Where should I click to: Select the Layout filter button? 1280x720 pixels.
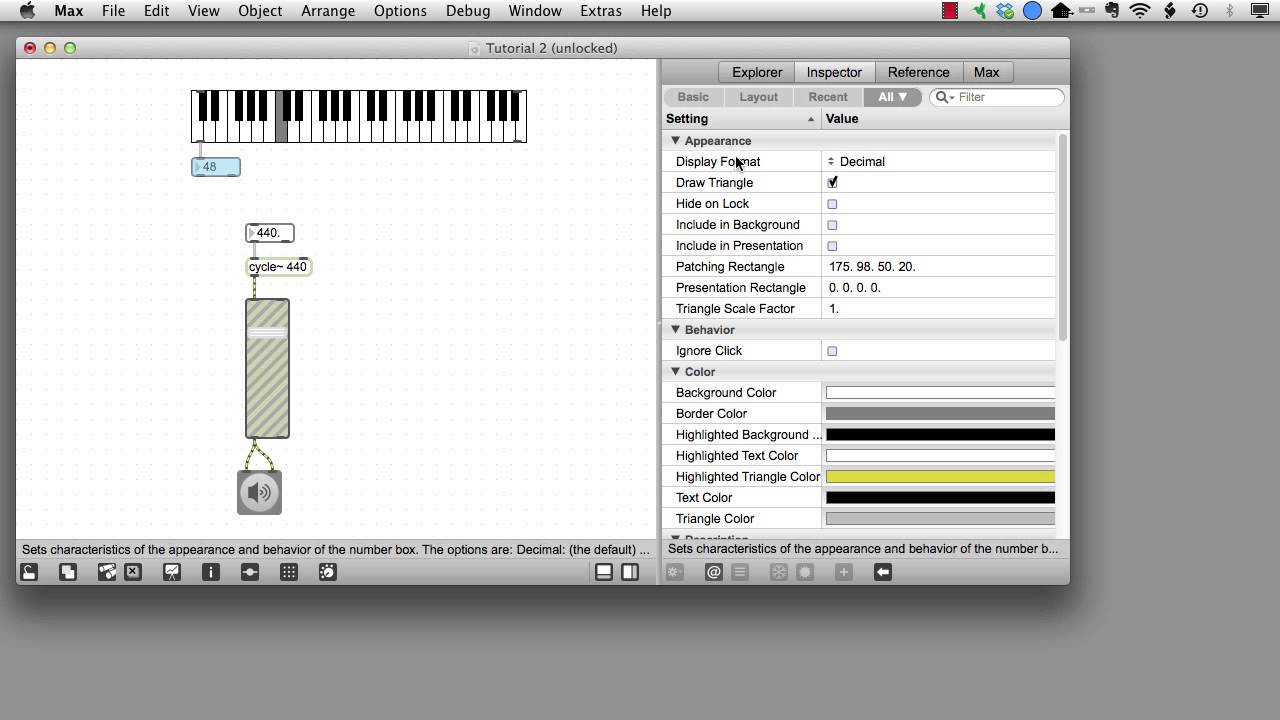(758, 97)
